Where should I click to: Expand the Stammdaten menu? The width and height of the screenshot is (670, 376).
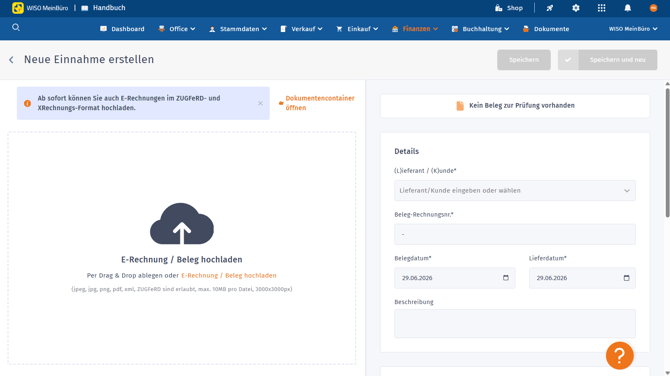click(238, 29)
